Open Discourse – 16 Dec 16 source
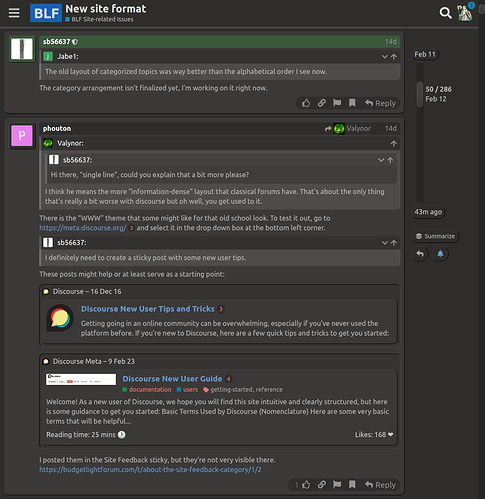The image size is (485, 499). pyautogui.click(x=87, y=291)
